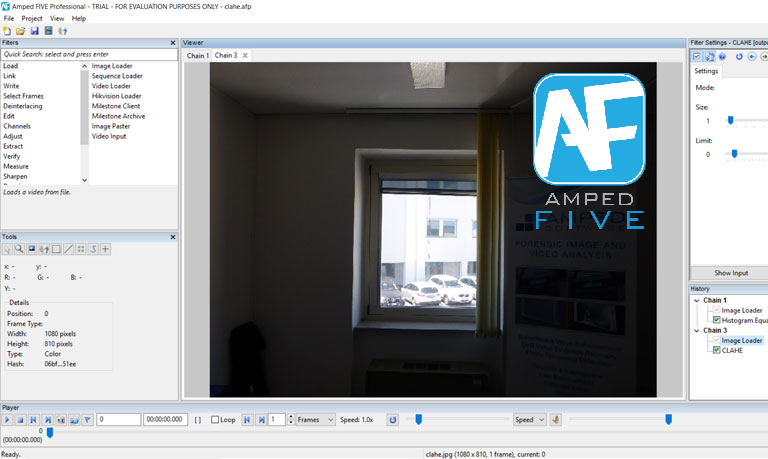Screen dimensions: 768x459
Task: Click the frame step spinner arrows
Action: [x=291, y=420]
